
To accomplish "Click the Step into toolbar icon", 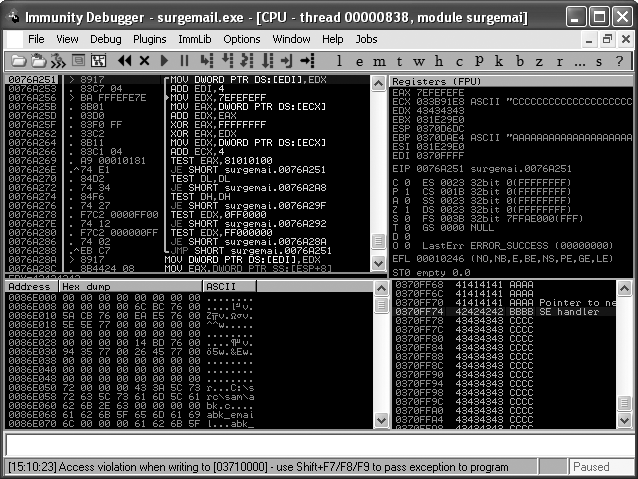I will tap(207, 61).
